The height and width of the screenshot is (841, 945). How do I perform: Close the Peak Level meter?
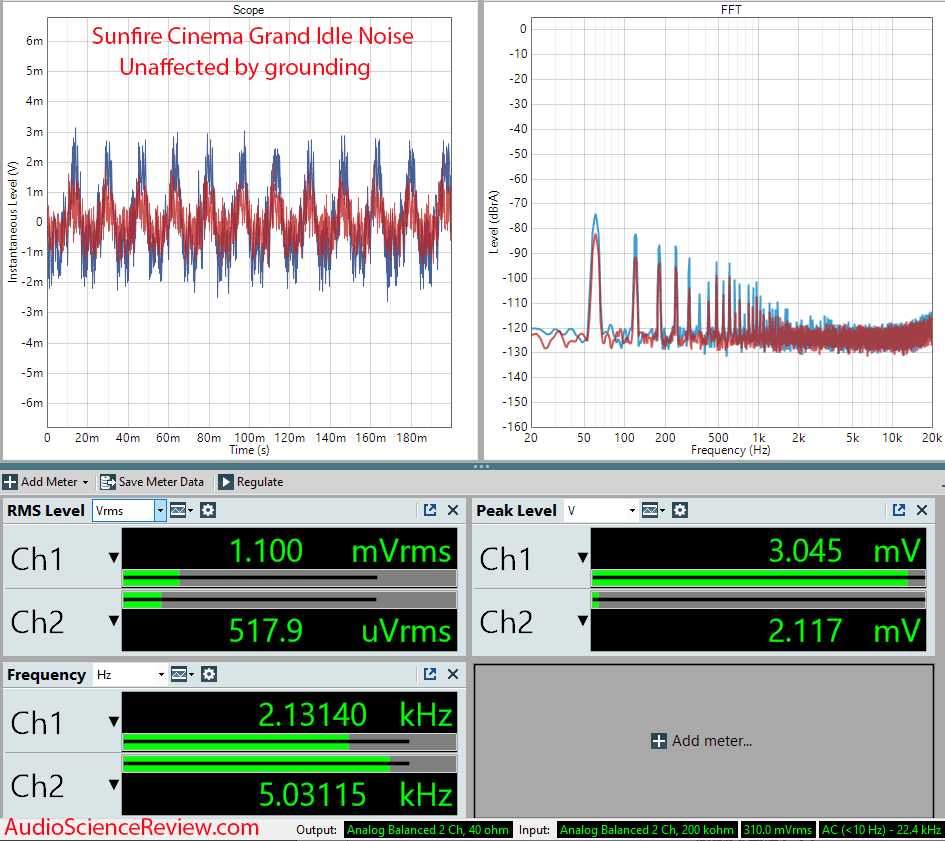tap(922, 511)
